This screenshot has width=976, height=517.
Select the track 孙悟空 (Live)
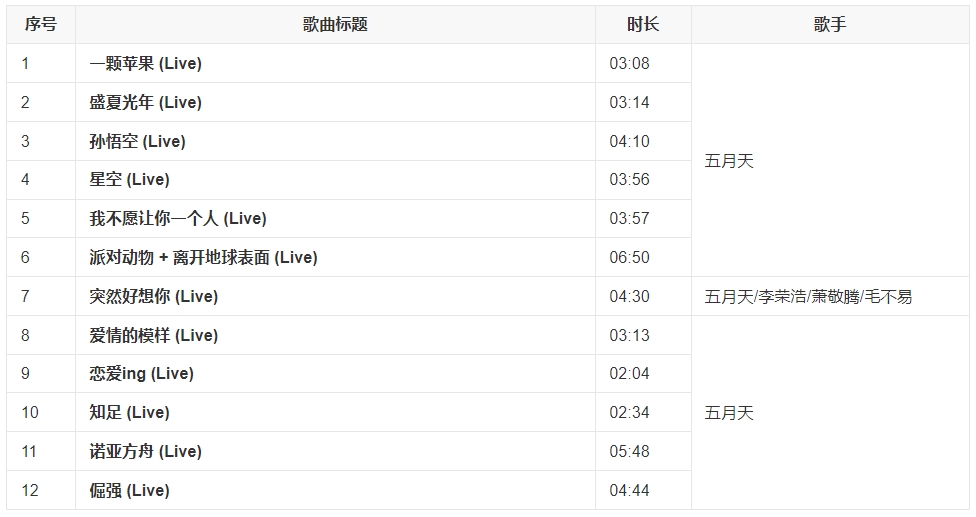point(137,142)
